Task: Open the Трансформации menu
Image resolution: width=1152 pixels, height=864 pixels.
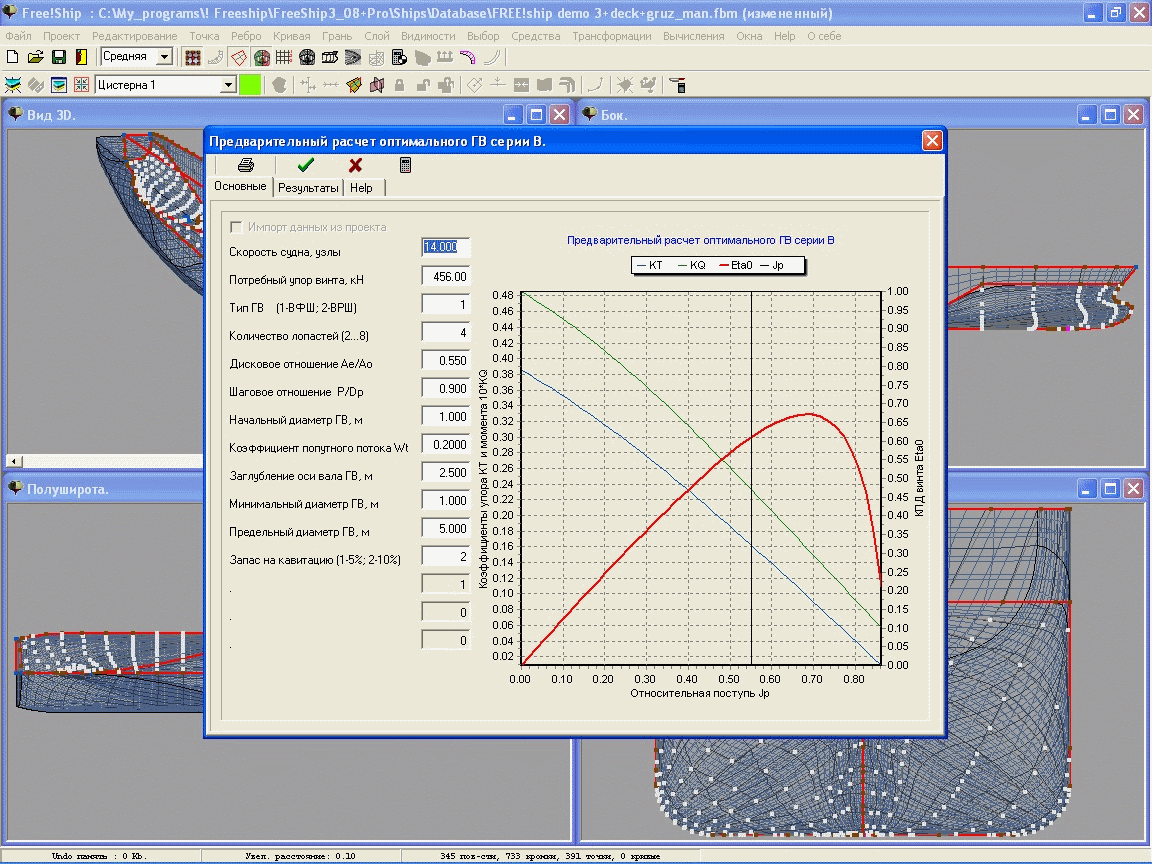Action: pyautogui.click(x=612, y=36)
